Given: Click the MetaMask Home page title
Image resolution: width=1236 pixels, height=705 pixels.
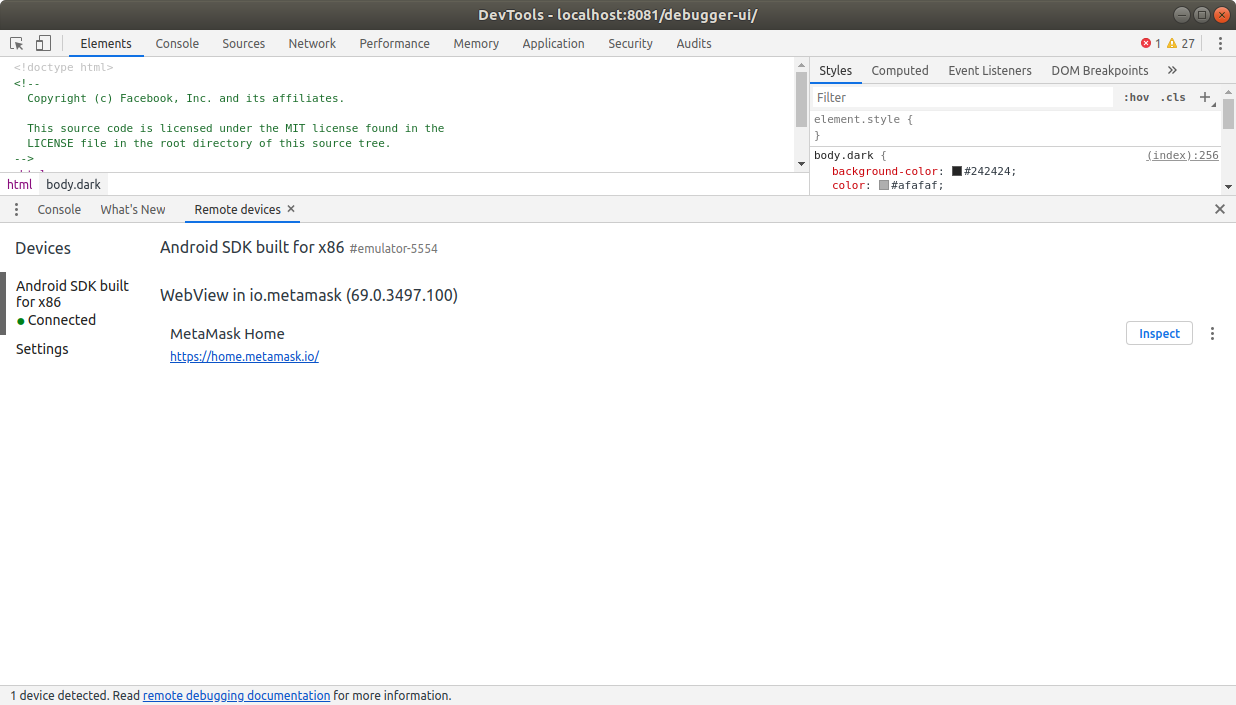Looking at the screenshot, I should tap(227, 334).
